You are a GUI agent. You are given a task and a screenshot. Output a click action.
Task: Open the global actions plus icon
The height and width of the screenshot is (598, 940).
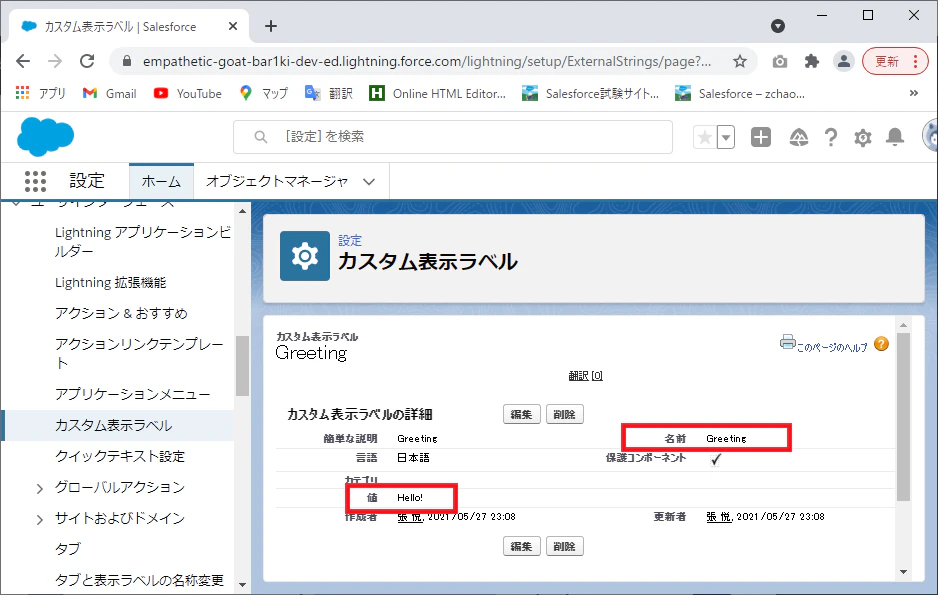click(760, 137)
